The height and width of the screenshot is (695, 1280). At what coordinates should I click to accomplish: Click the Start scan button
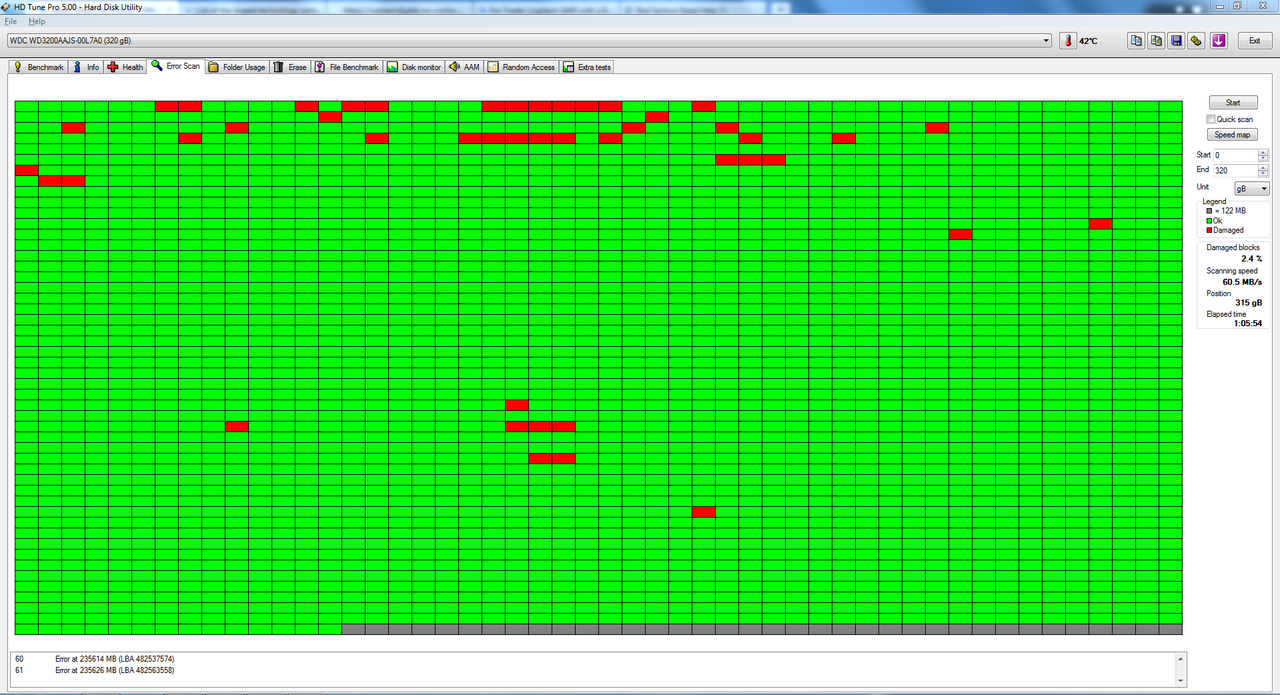pos(1233,102)
